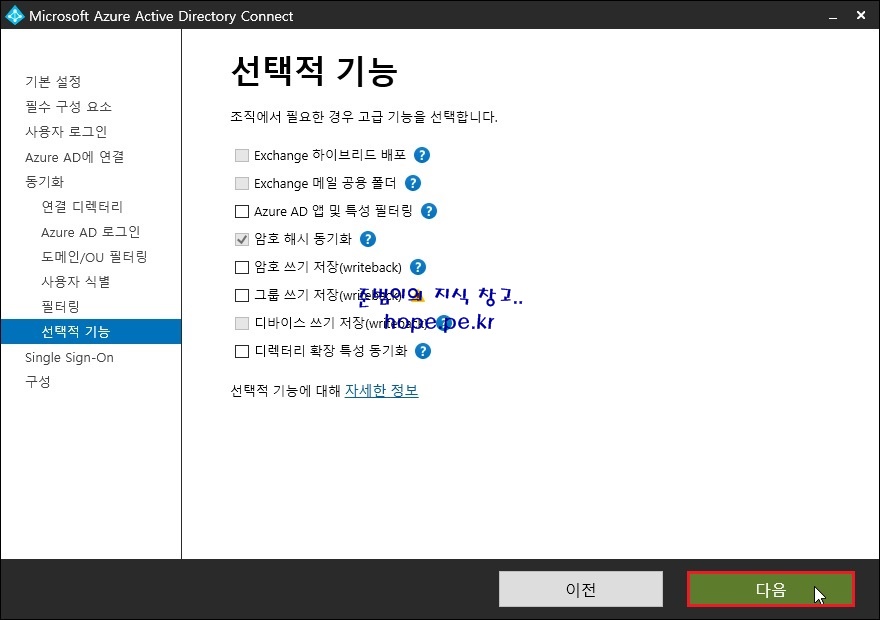The image size is (880, 620).
Task: Toggle Exchange 하이브리드 배포 checkbox
Action: [241, 155]
